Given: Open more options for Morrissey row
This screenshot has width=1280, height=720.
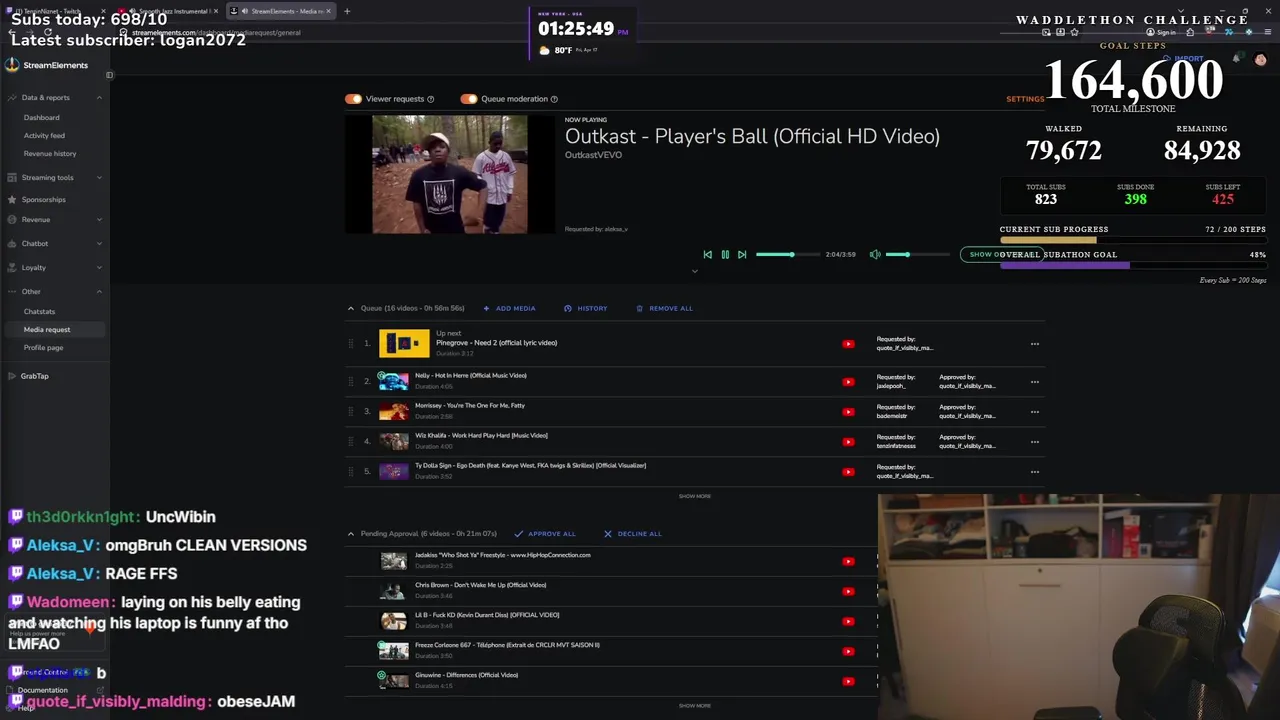Looking at the screenshot, I should [1035, 412].
